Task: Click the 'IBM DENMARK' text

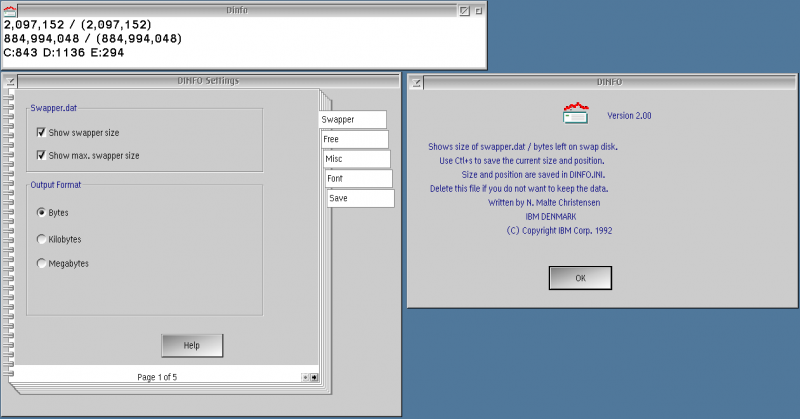Action: click(x=551, y=216)
